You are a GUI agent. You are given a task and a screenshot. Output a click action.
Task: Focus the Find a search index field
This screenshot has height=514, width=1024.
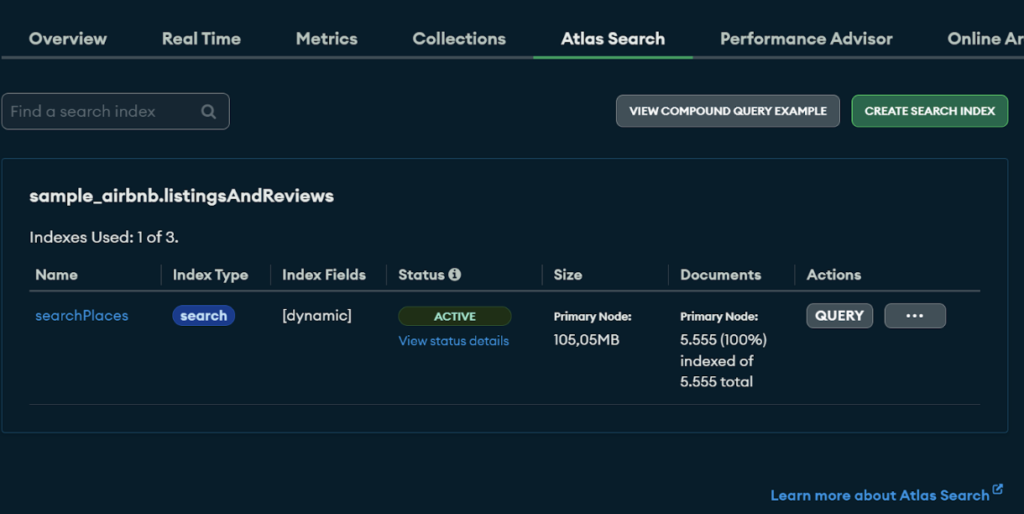pos(116,111)
